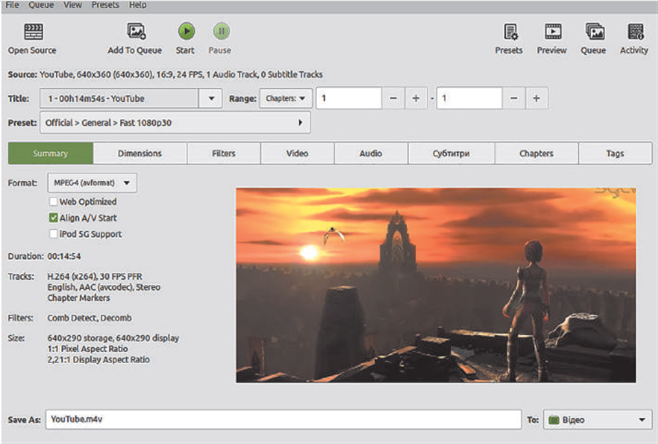This screenshot has height=444, width=658.
Task: Open the Range Chapters dropdown
Action: (x=286, y=98)
